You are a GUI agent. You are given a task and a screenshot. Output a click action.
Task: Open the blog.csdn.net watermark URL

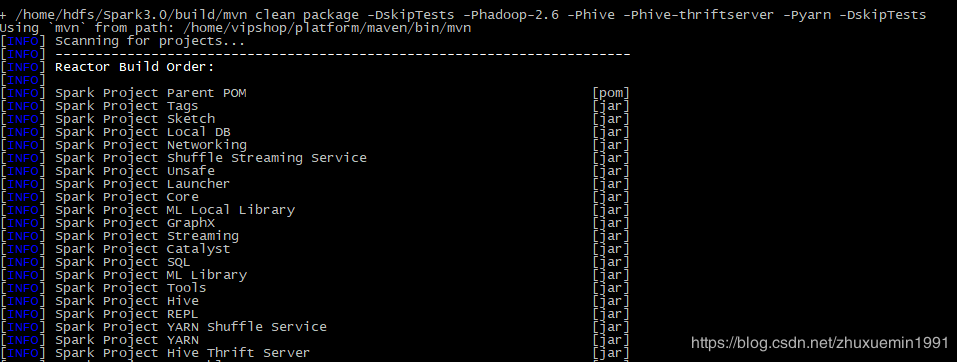820,342
